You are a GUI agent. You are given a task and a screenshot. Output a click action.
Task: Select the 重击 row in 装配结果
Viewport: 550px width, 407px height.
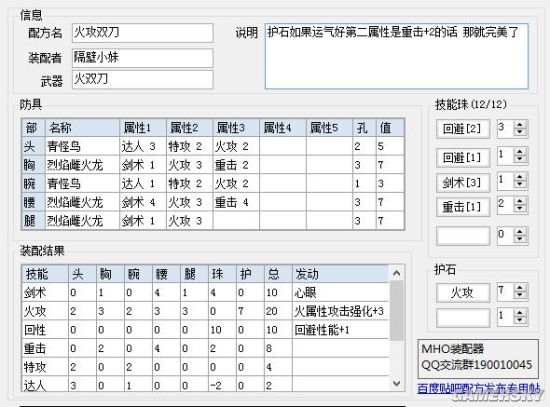(206, 348)
